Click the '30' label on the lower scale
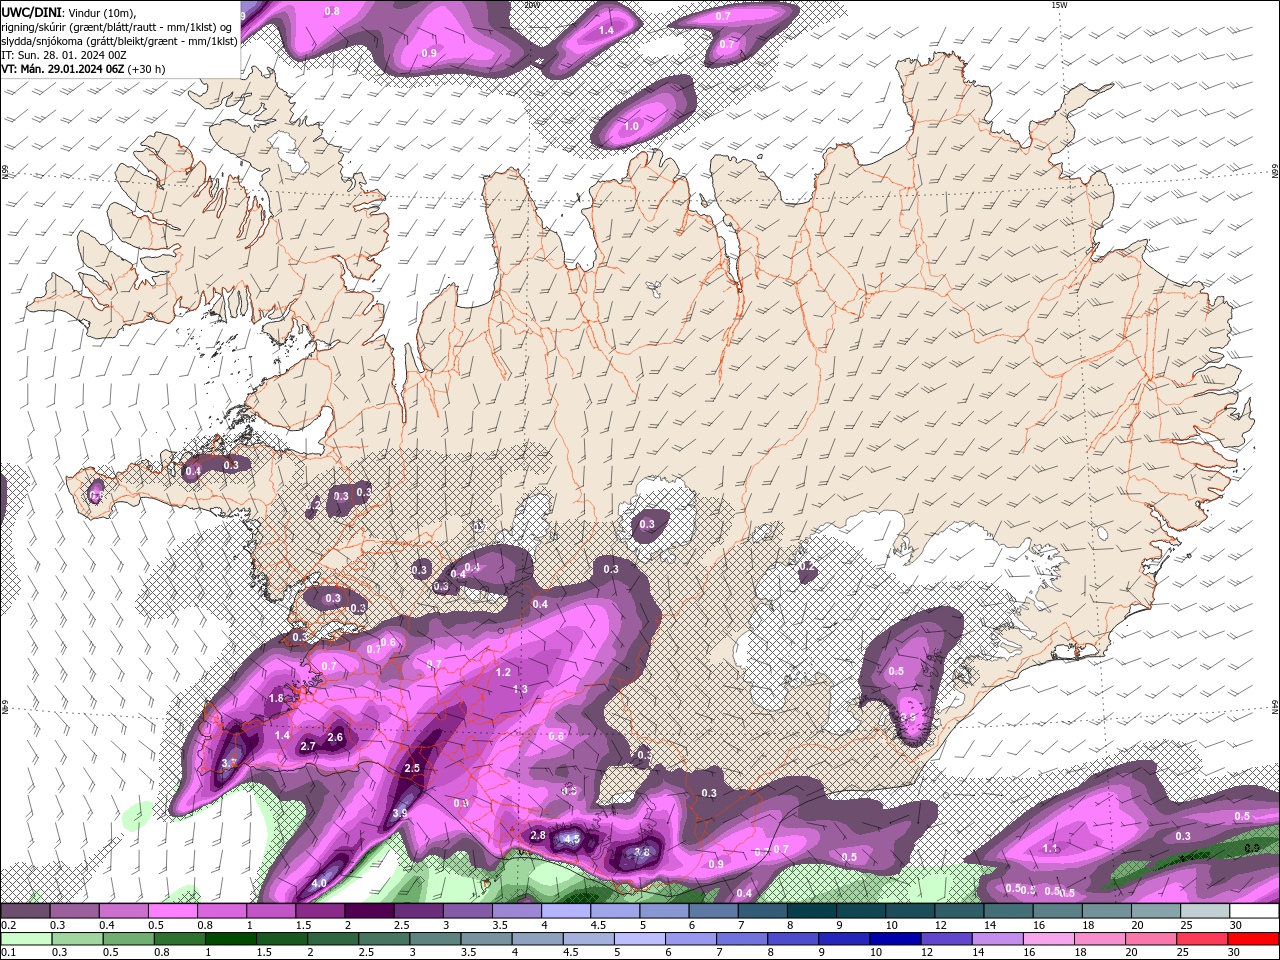Viewport: 1280px width, 960px height. tap(1236, 953)
